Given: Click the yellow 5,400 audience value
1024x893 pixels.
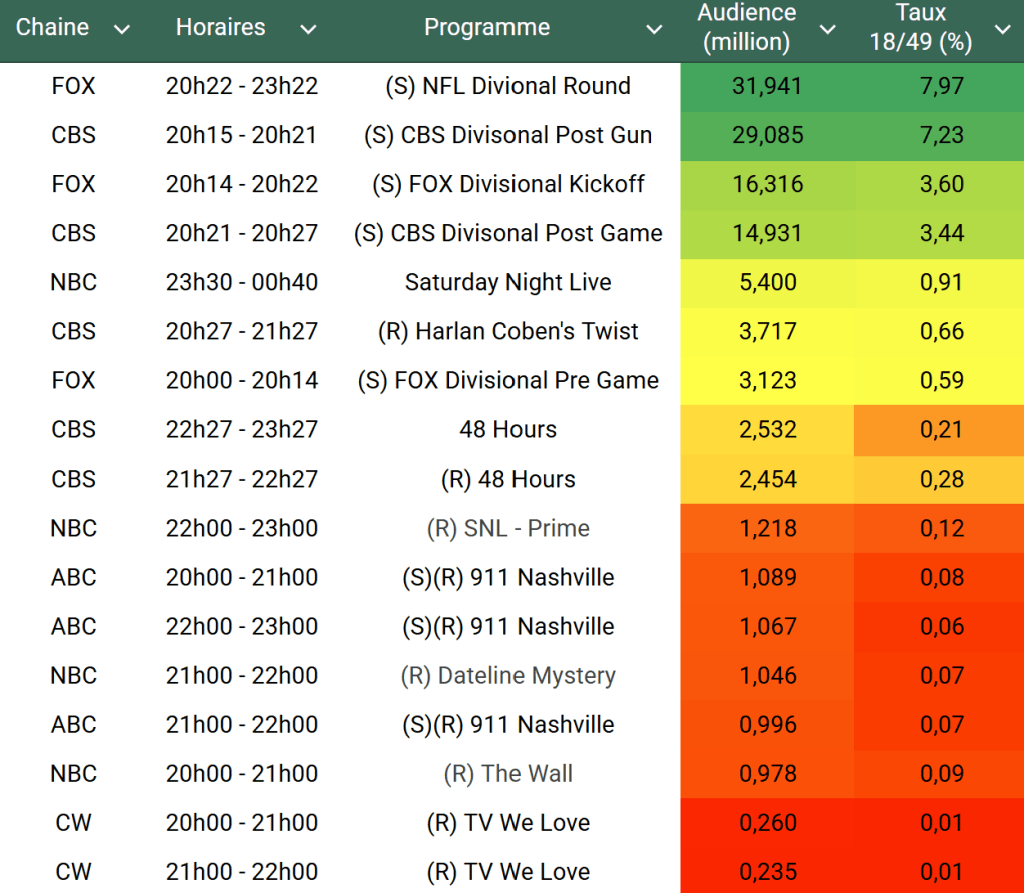Looking at the screenshot, I should point(767,282).
